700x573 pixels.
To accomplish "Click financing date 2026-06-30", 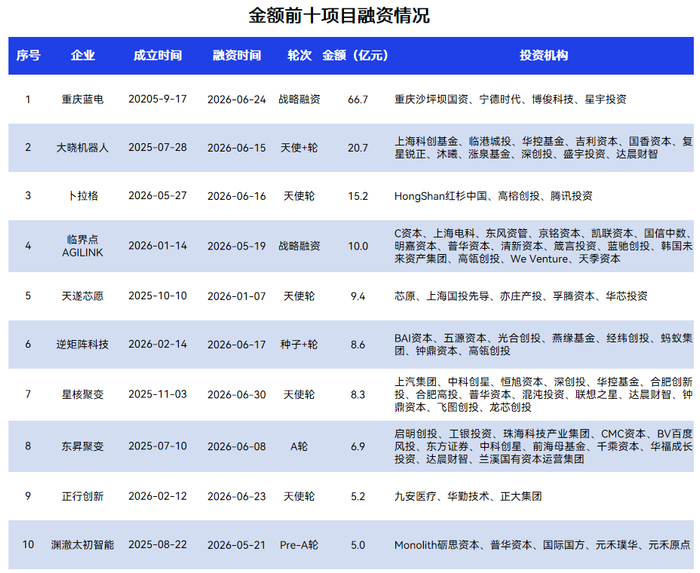I will coord(237,394).
